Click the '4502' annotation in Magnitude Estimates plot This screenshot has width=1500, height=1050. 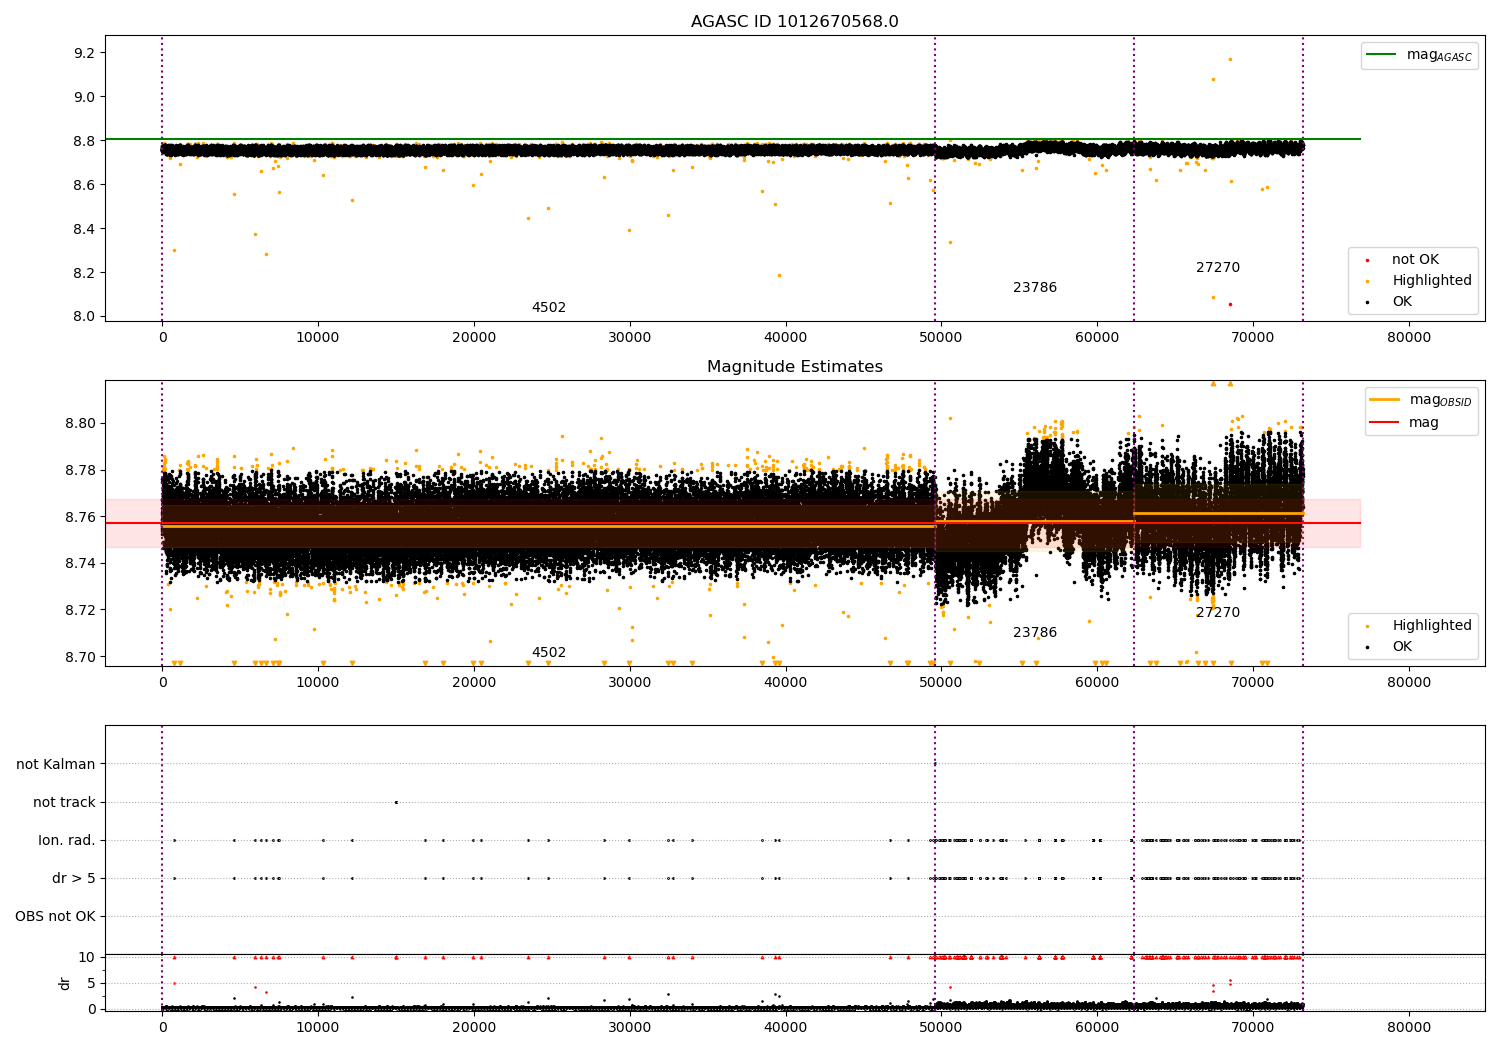(x=549, y=653)
